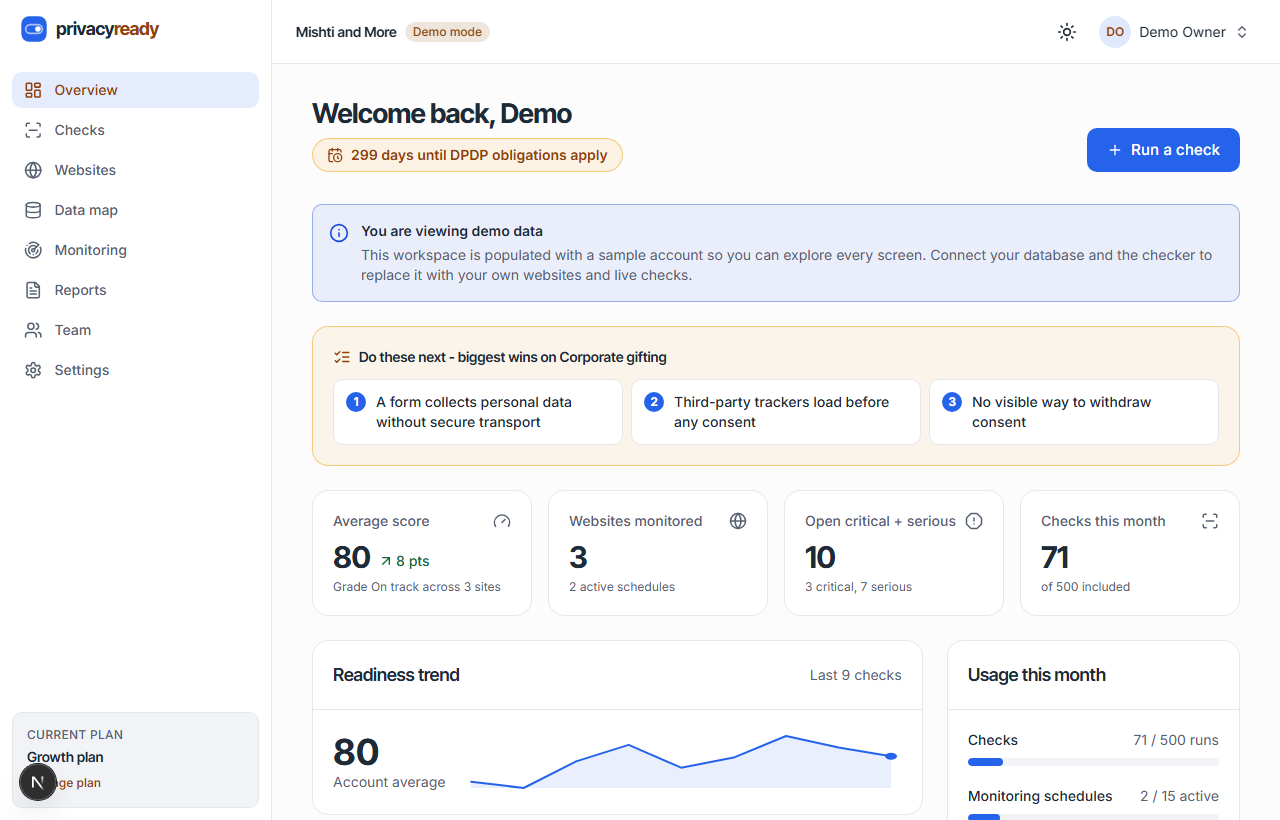
Task: Navigate to Data map
Action: point(135,210)
